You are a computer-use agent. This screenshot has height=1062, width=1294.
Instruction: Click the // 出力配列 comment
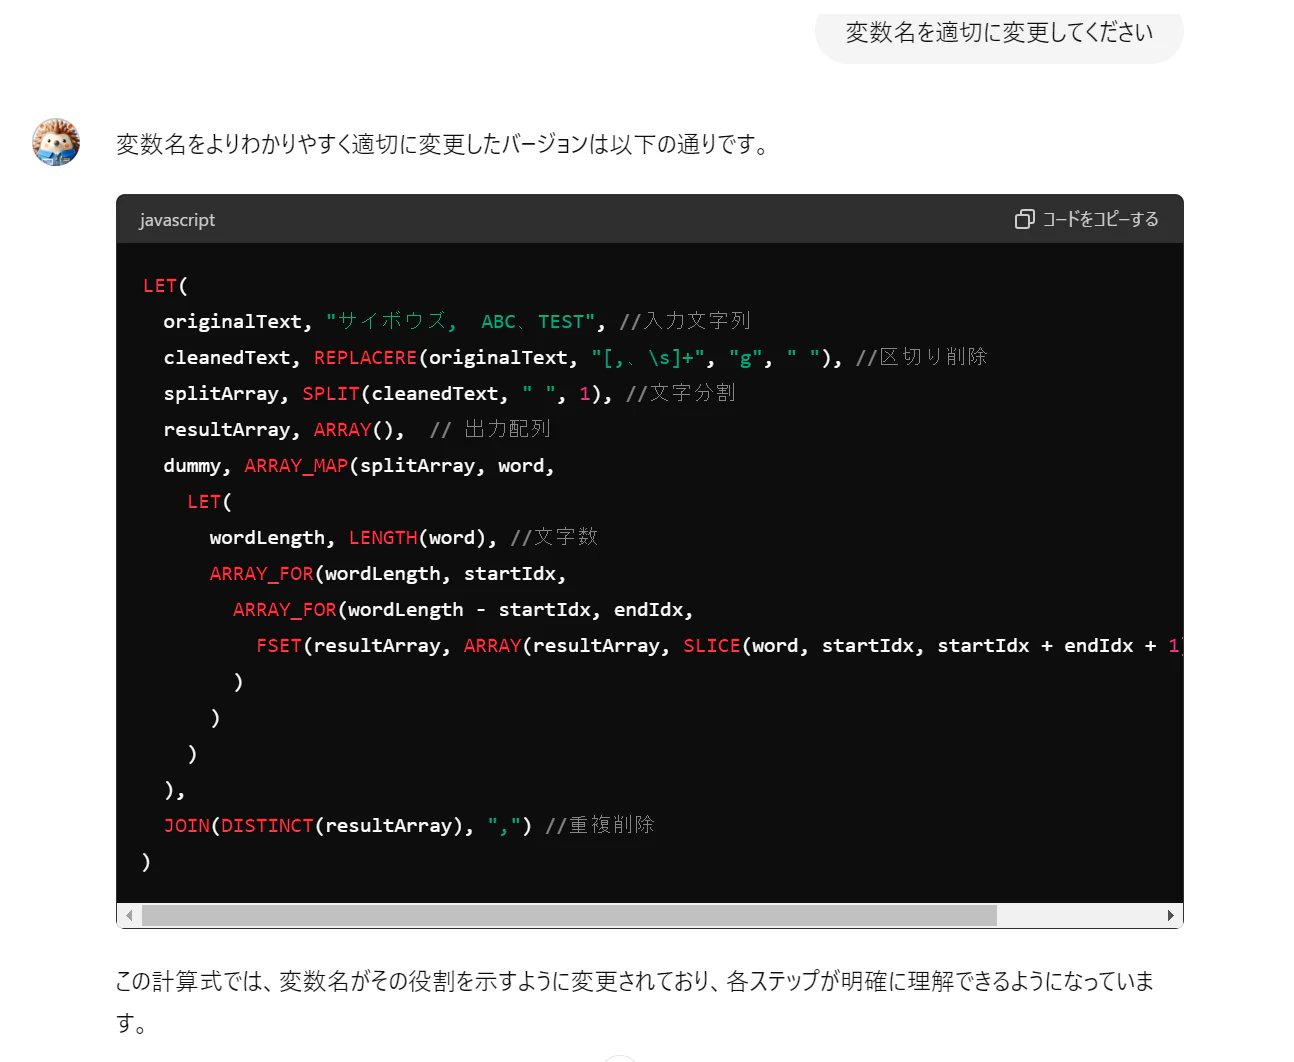(x=490, y=429)
